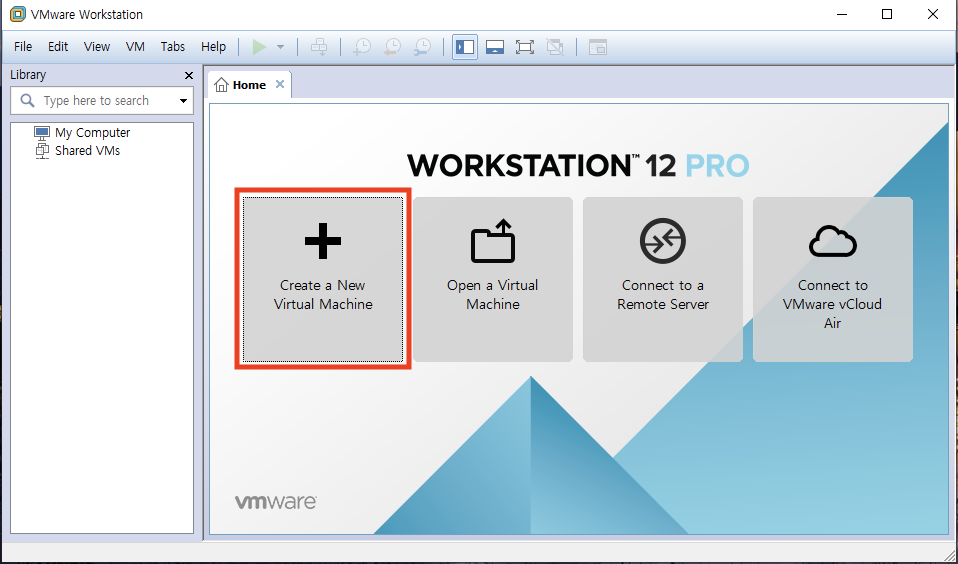Click the Revert to Snapshot toolbar icon

click(x=392, y=47)
